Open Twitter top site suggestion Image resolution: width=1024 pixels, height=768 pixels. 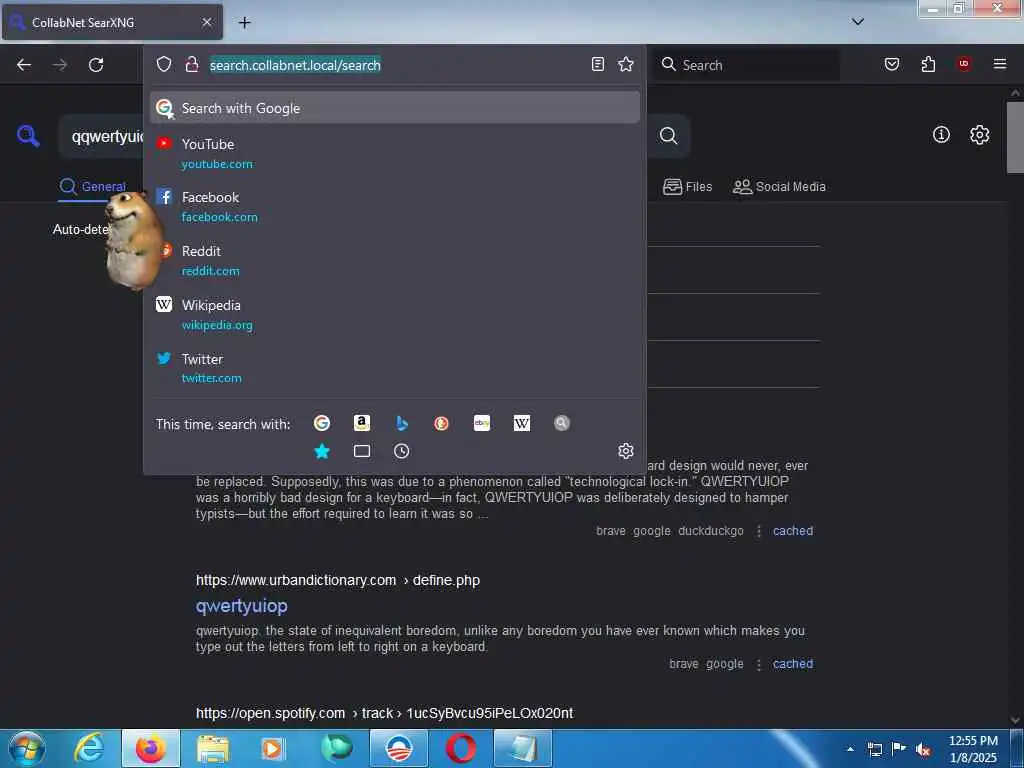click(x=394, y=368)
